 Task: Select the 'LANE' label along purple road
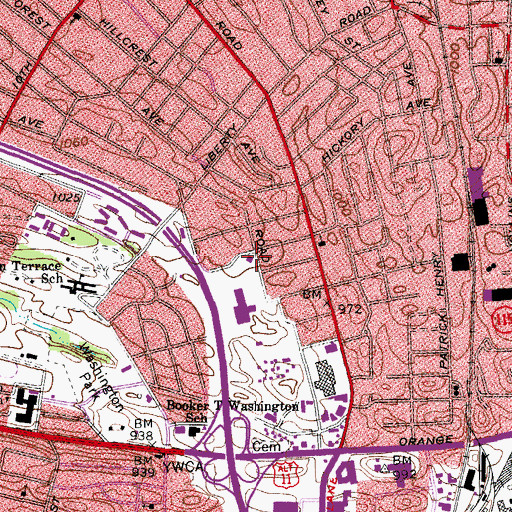pos(332,495)
